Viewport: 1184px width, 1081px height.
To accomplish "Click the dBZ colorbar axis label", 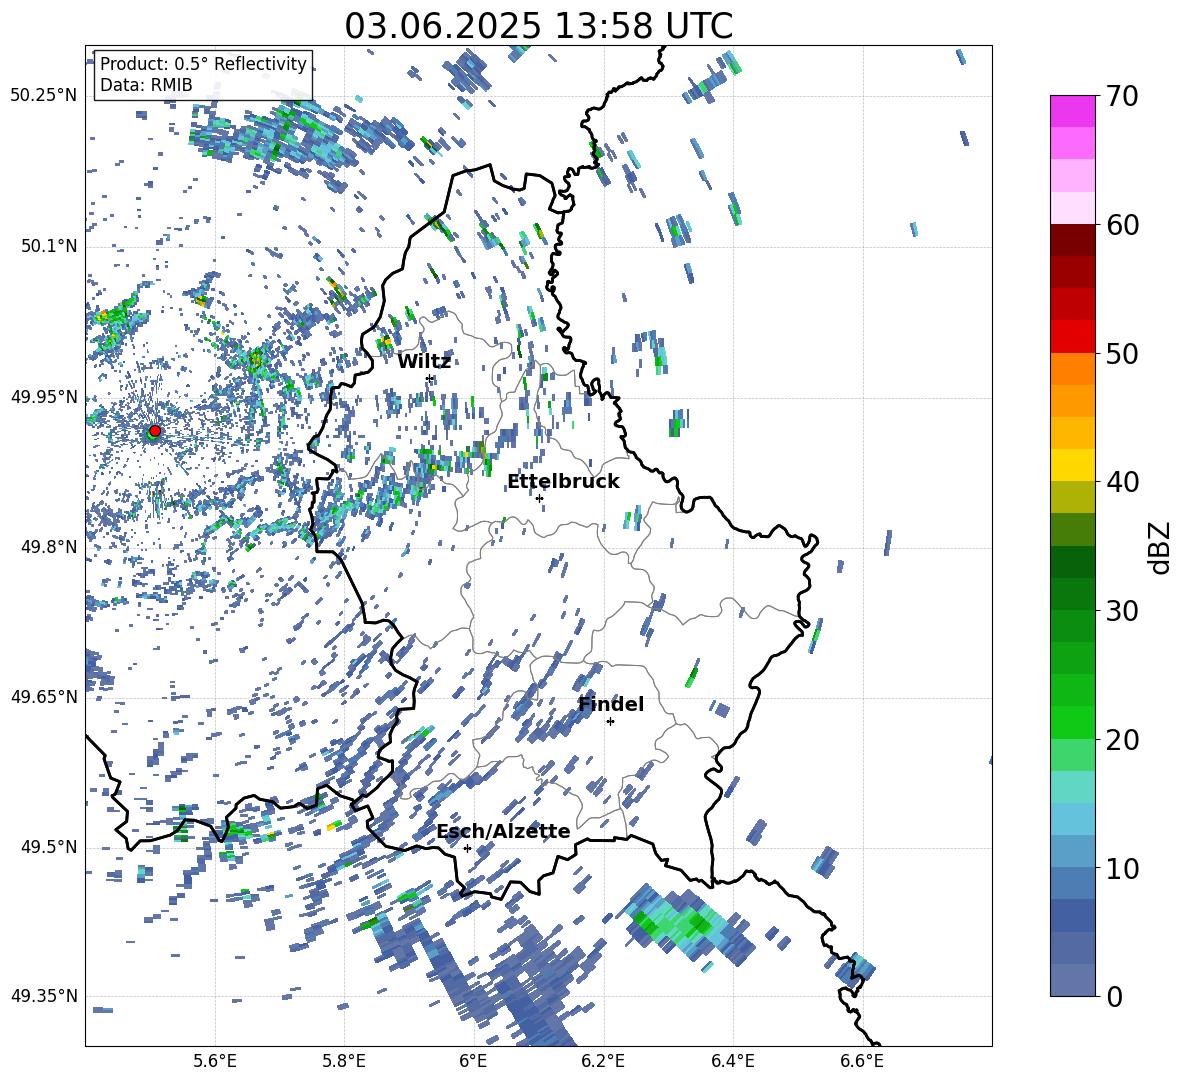I will [1160, 547].
